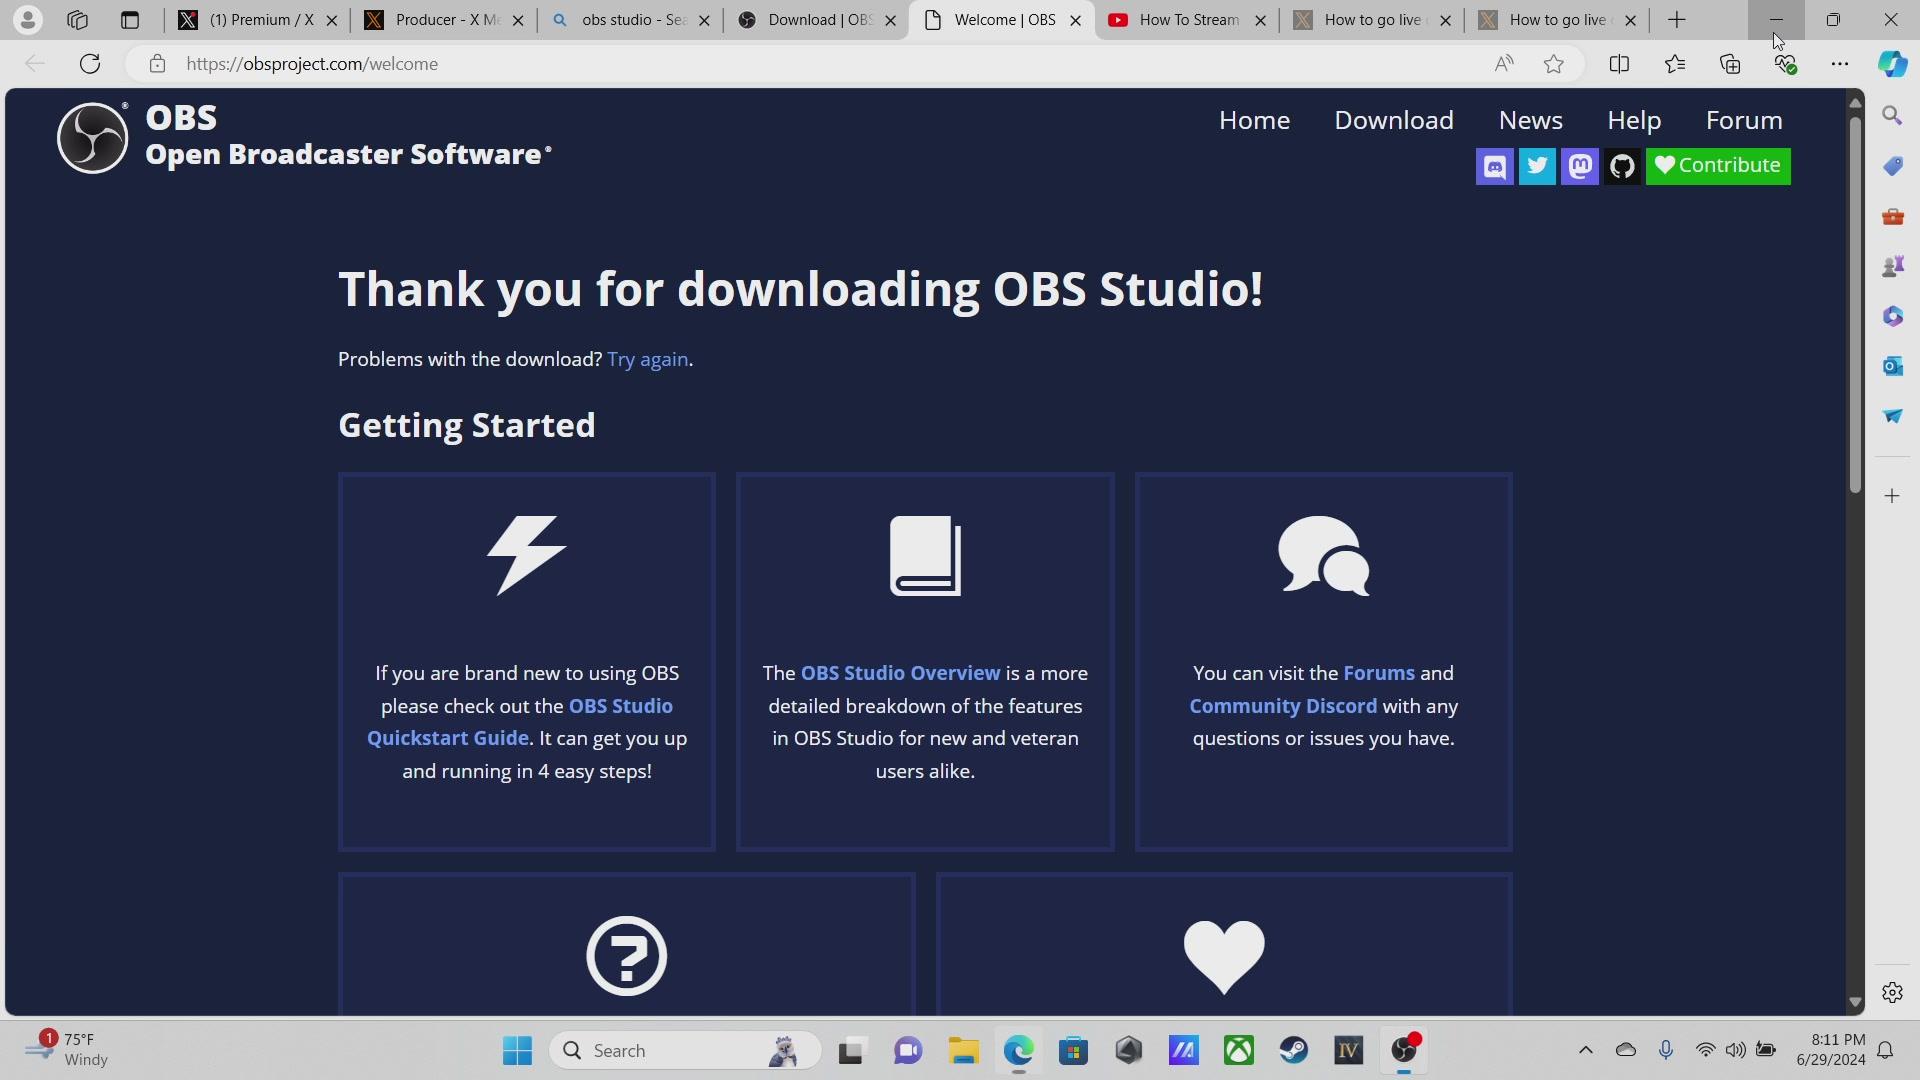Click the question mark help icon
This screenshot has width=1920, height=1080.
tap(627, 956)
